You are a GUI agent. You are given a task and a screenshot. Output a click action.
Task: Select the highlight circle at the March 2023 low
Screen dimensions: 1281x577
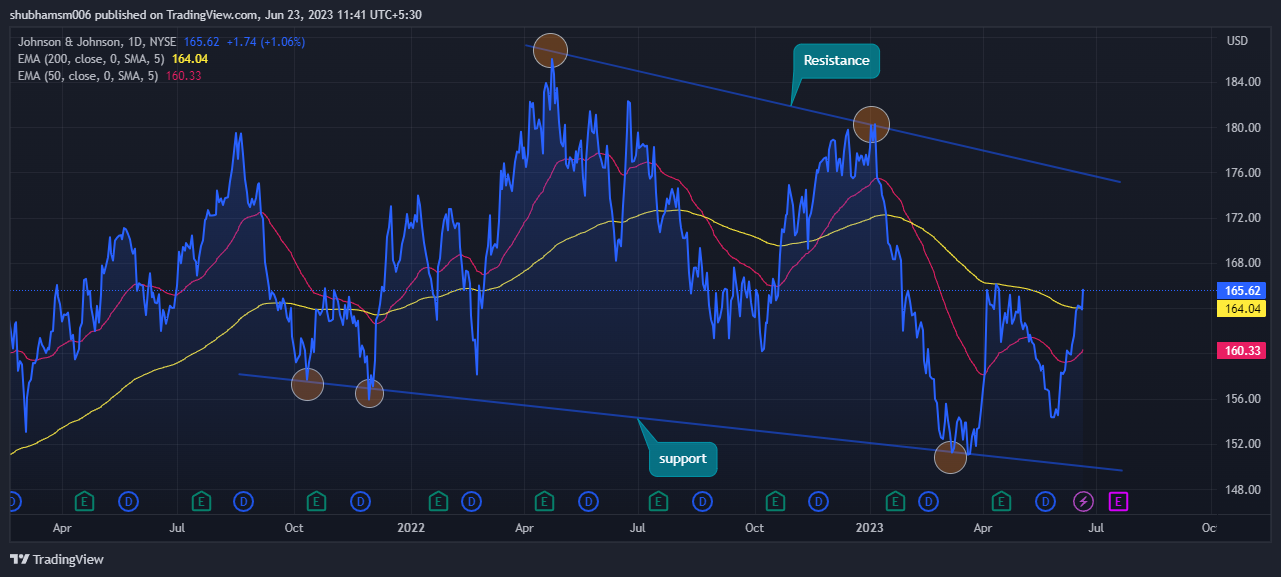[x=951, y=457]
